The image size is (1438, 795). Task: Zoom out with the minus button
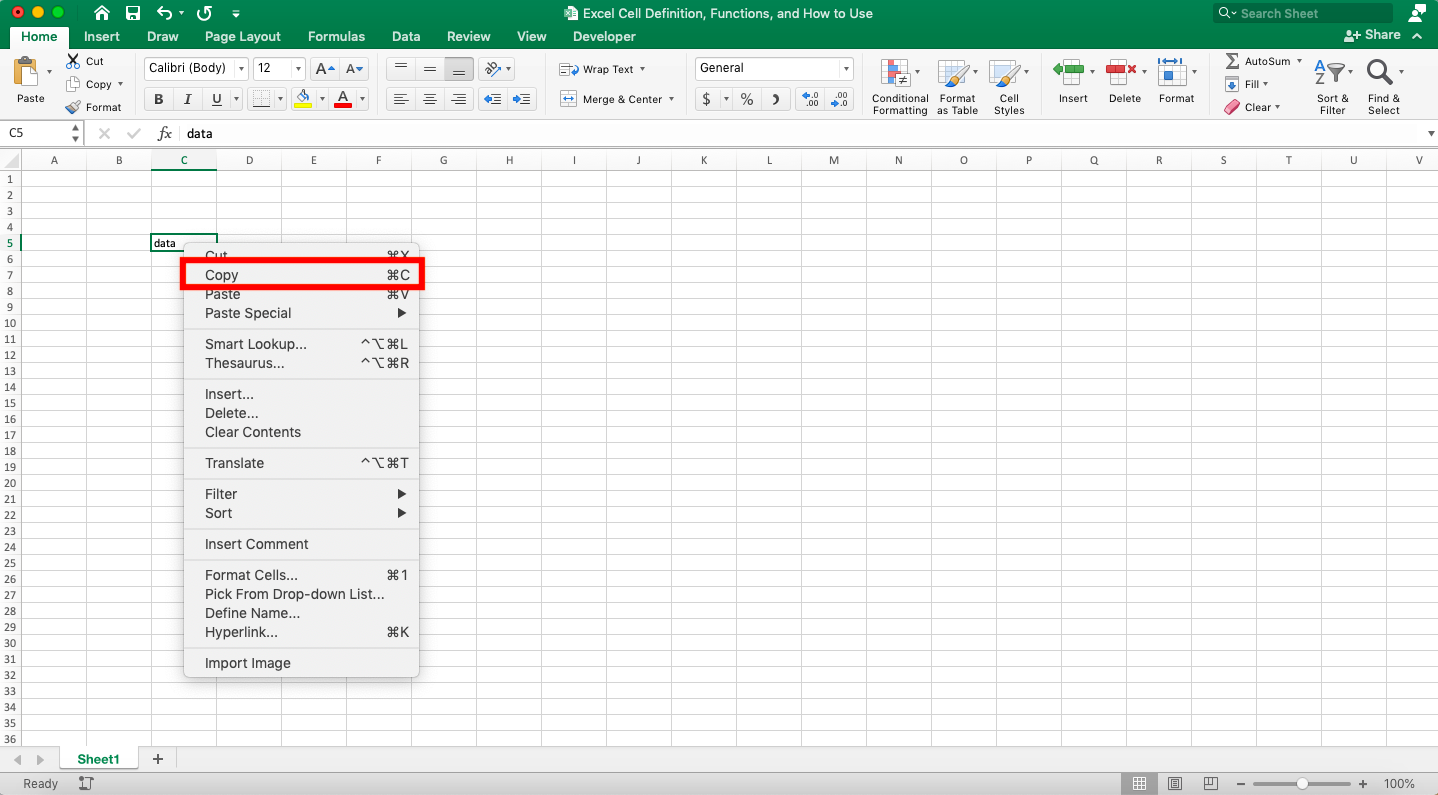pos(1240,784)
